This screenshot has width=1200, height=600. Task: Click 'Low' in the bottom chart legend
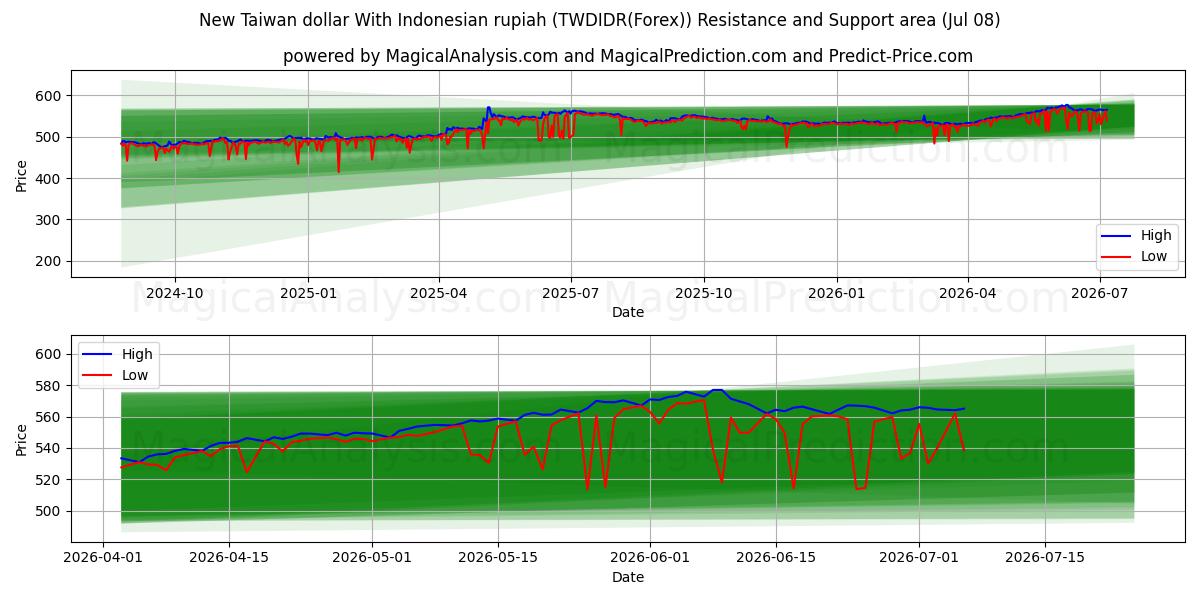point(135,375)
